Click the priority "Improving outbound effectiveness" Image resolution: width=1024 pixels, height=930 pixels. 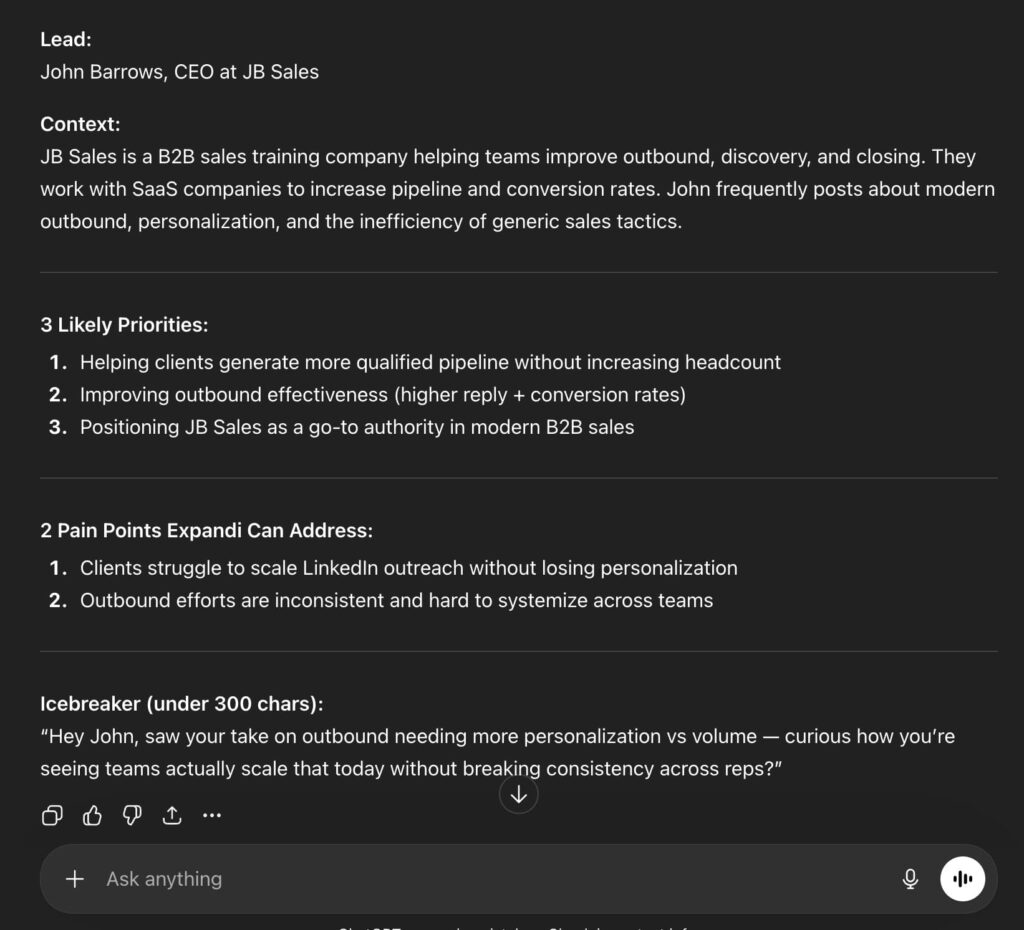pyautogui.click(x=382, y=395)
